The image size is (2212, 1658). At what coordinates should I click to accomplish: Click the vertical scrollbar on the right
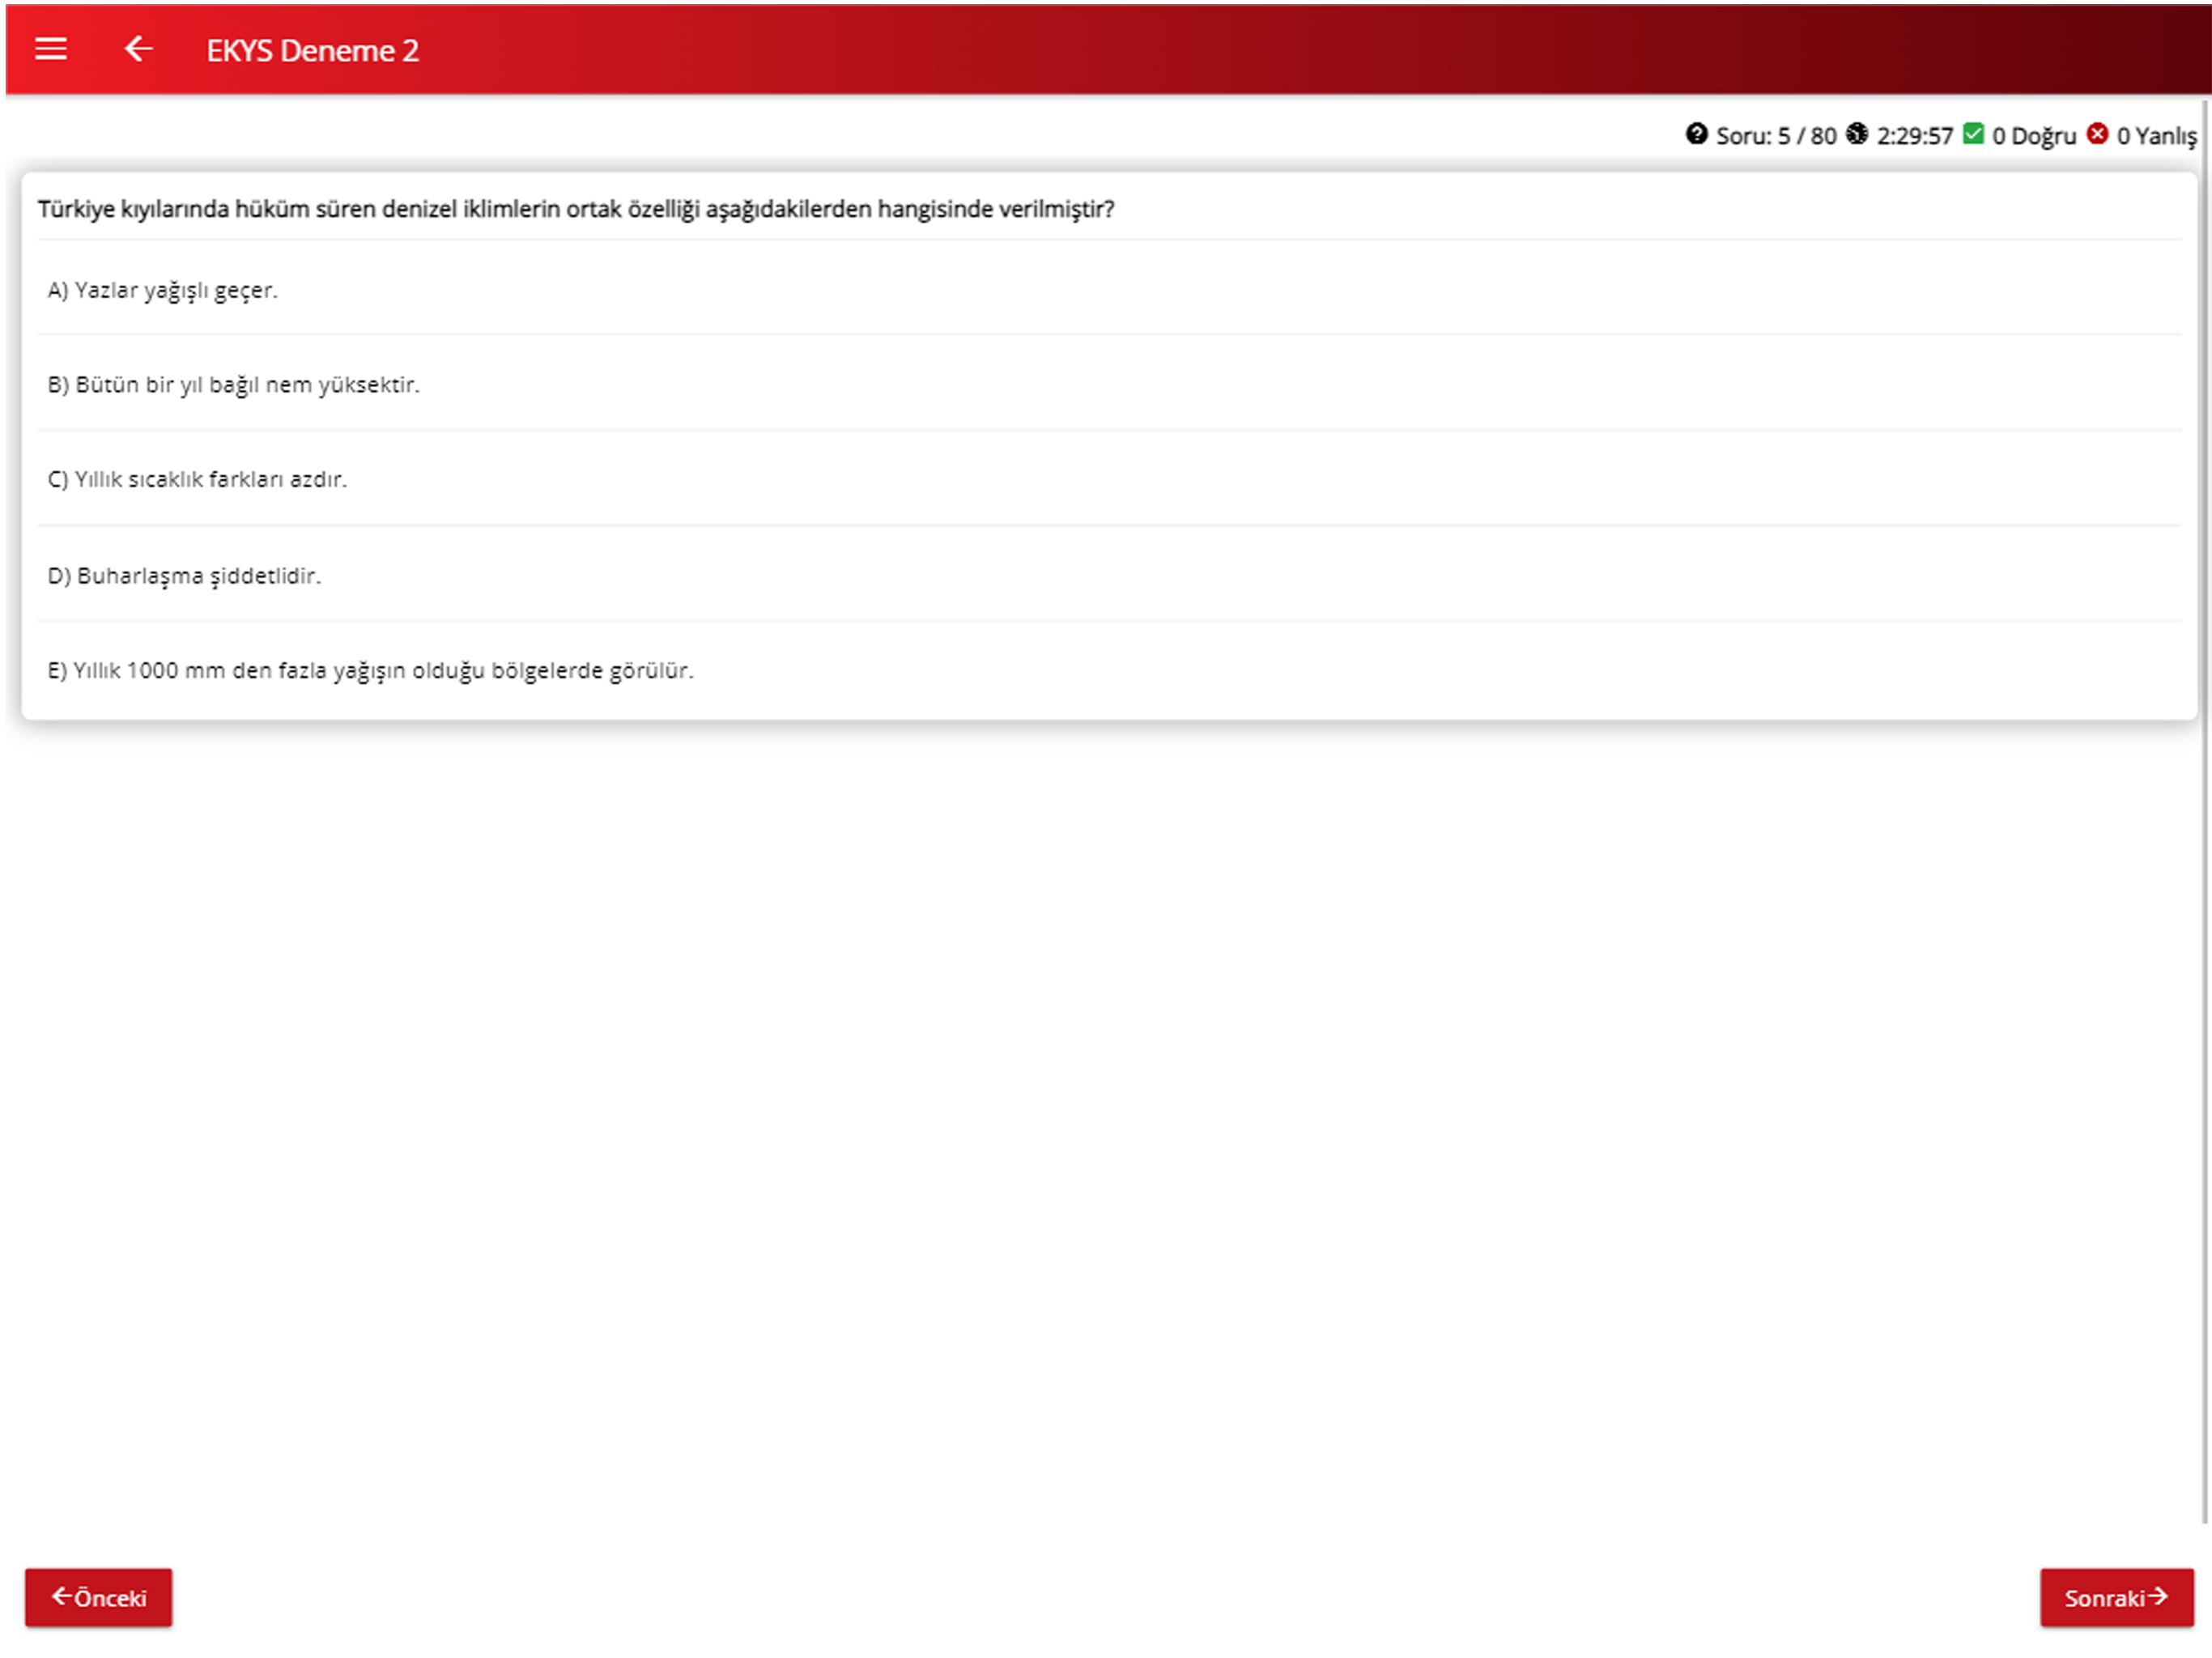[x=2204, y=810]
